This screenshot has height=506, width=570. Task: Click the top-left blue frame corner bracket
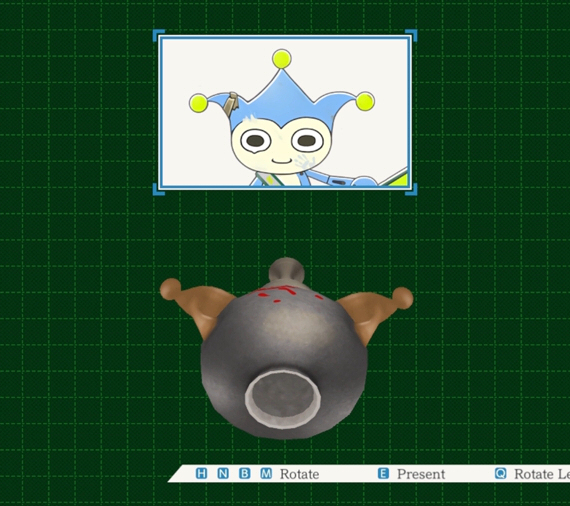tap(159, 36)
